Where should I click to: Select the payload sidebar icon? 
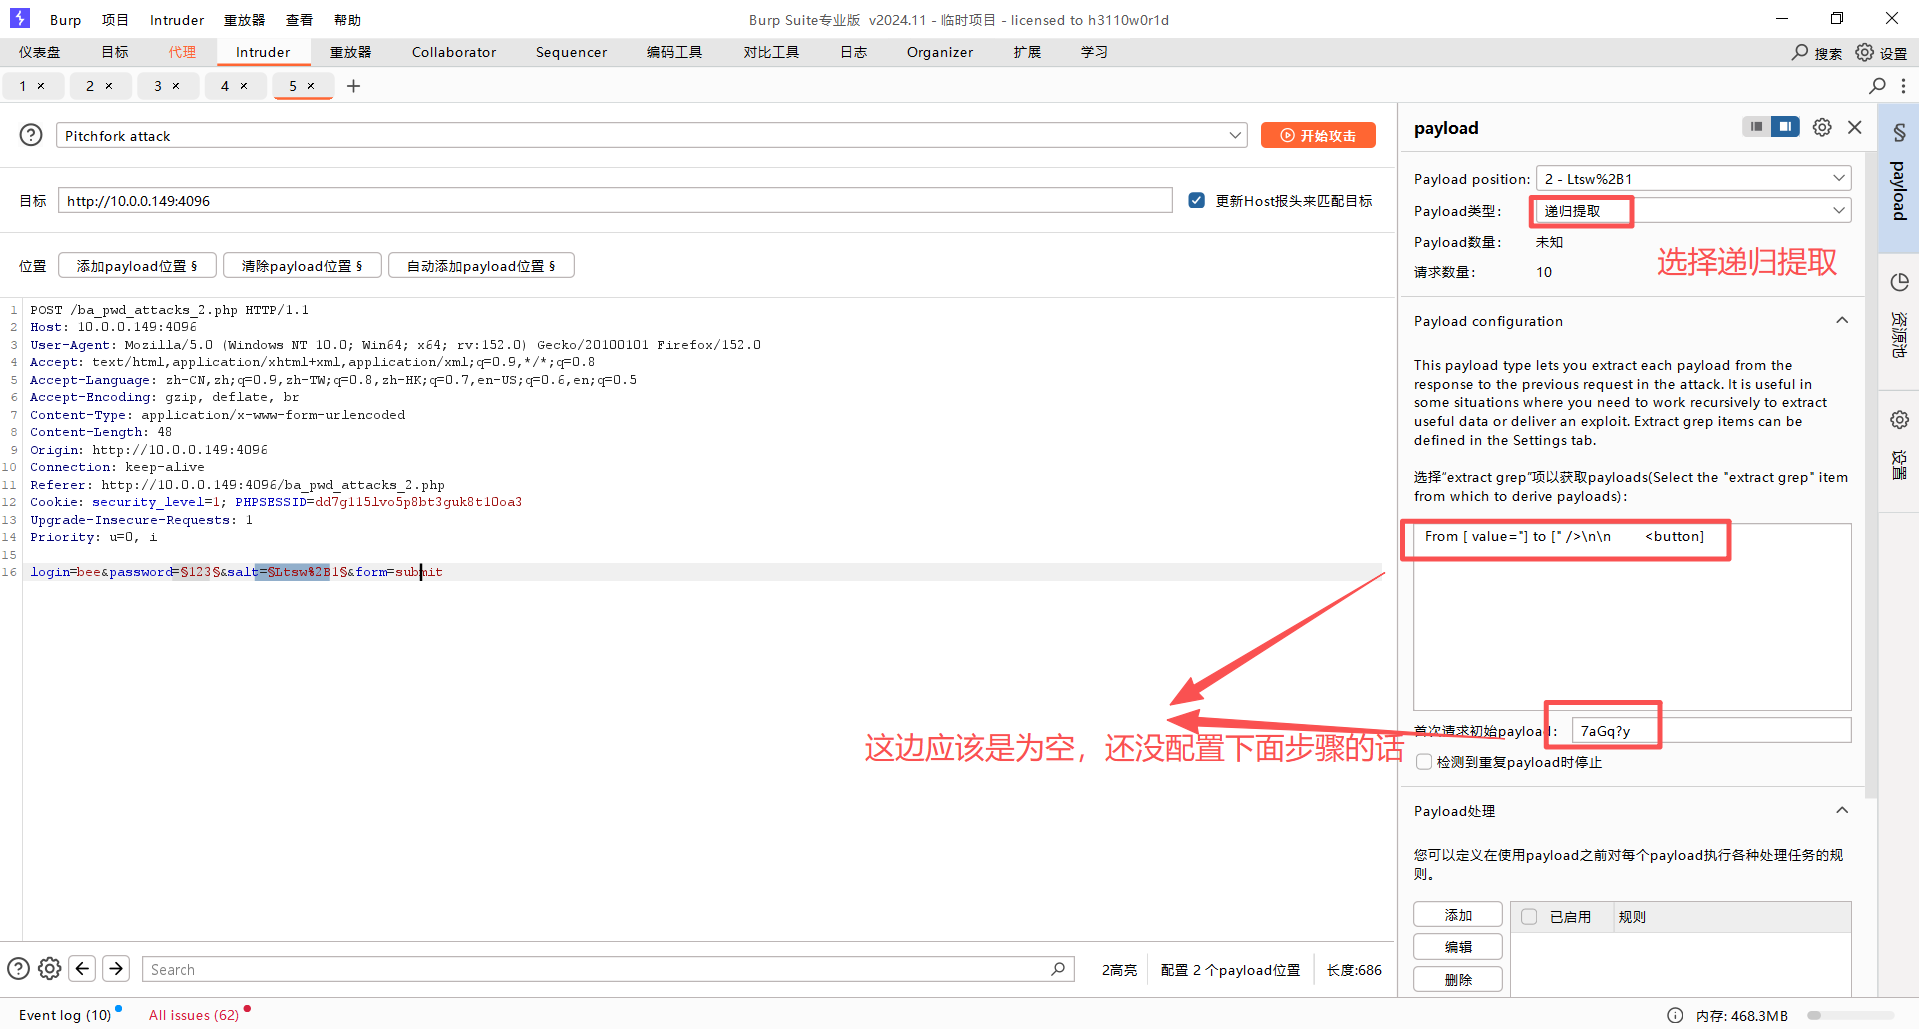[x=1899, y=133]
